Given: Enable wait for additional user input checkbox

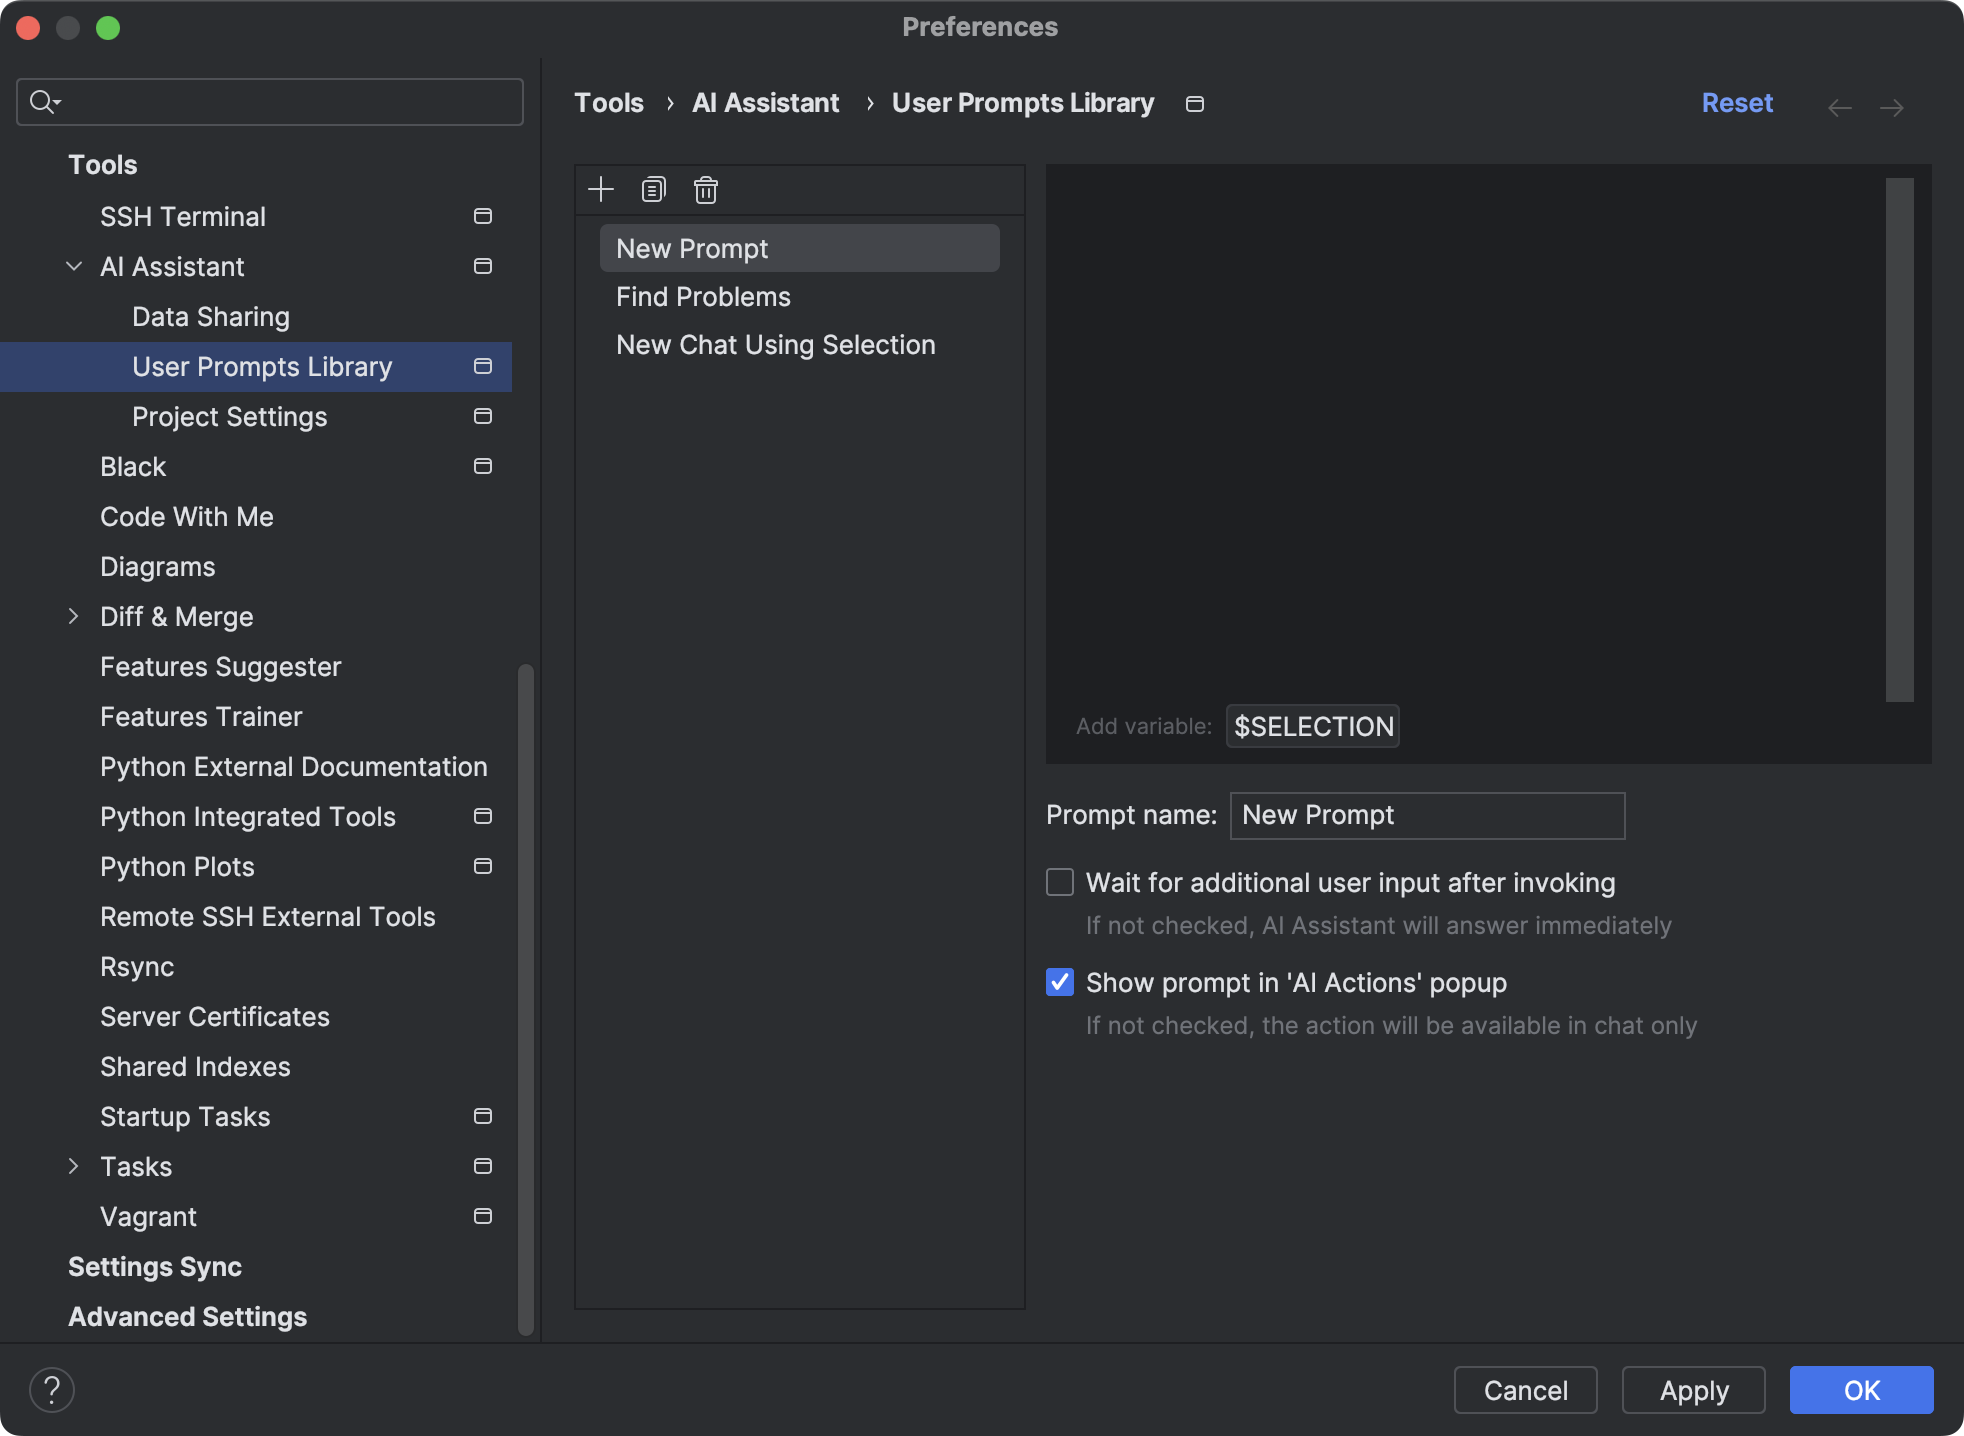Looking at the screenshot, I should click(1060, 882).
